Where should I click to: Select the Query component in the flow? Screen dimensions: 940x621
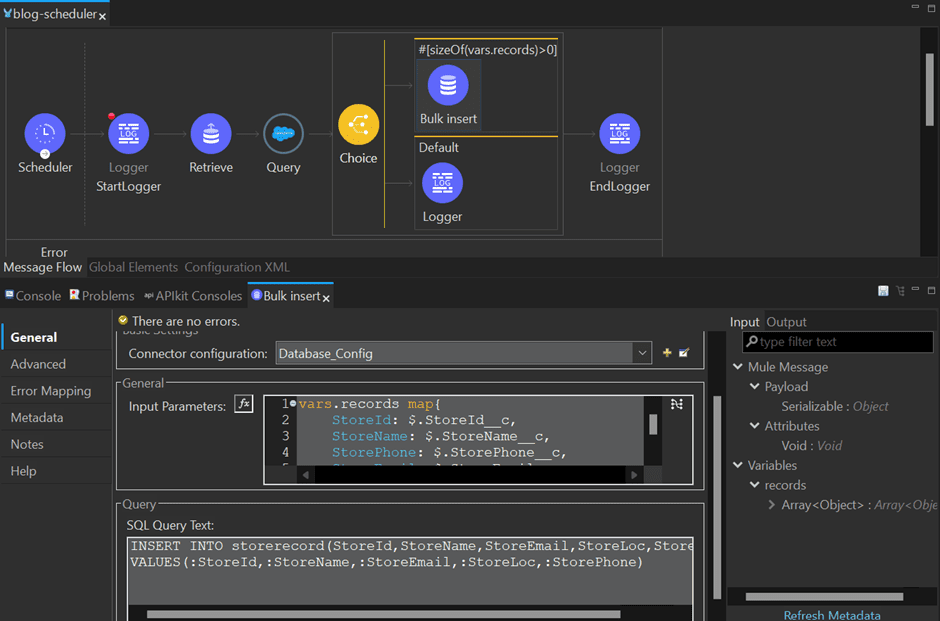click(x=283, y=133)
